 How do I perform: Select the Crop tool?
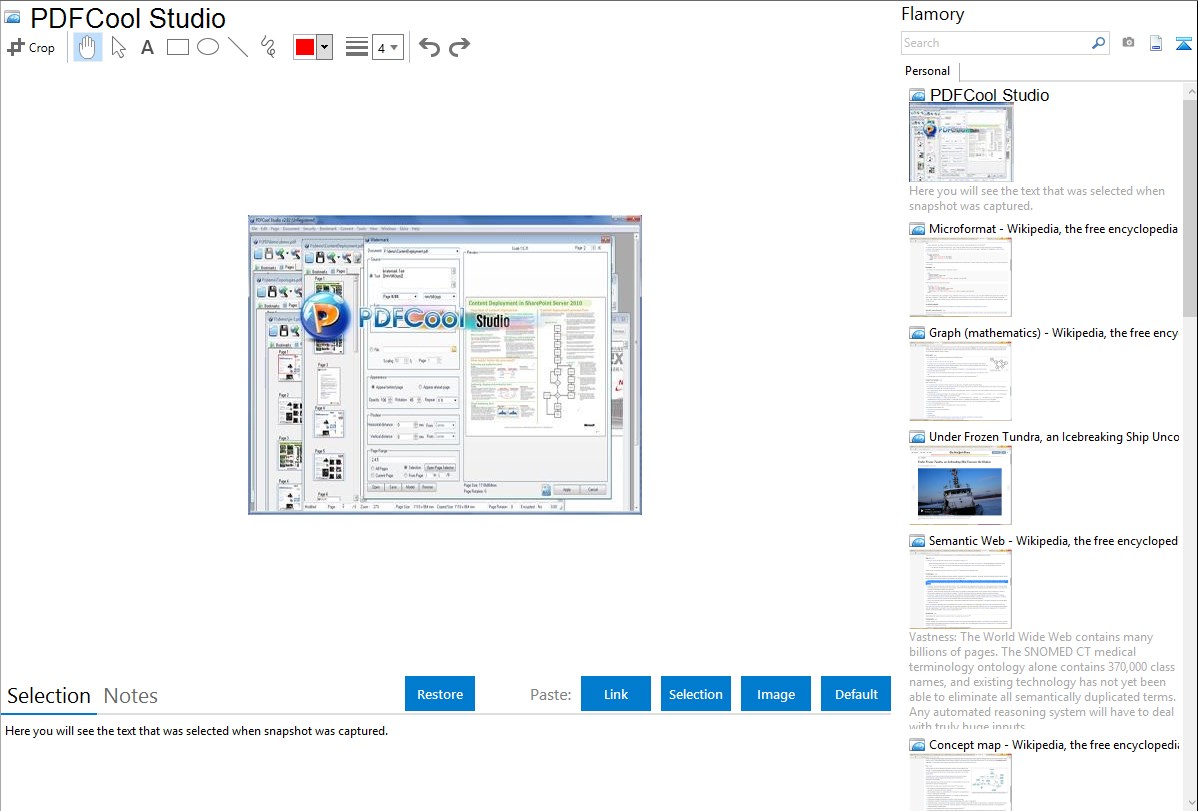[x=31, y=47]
